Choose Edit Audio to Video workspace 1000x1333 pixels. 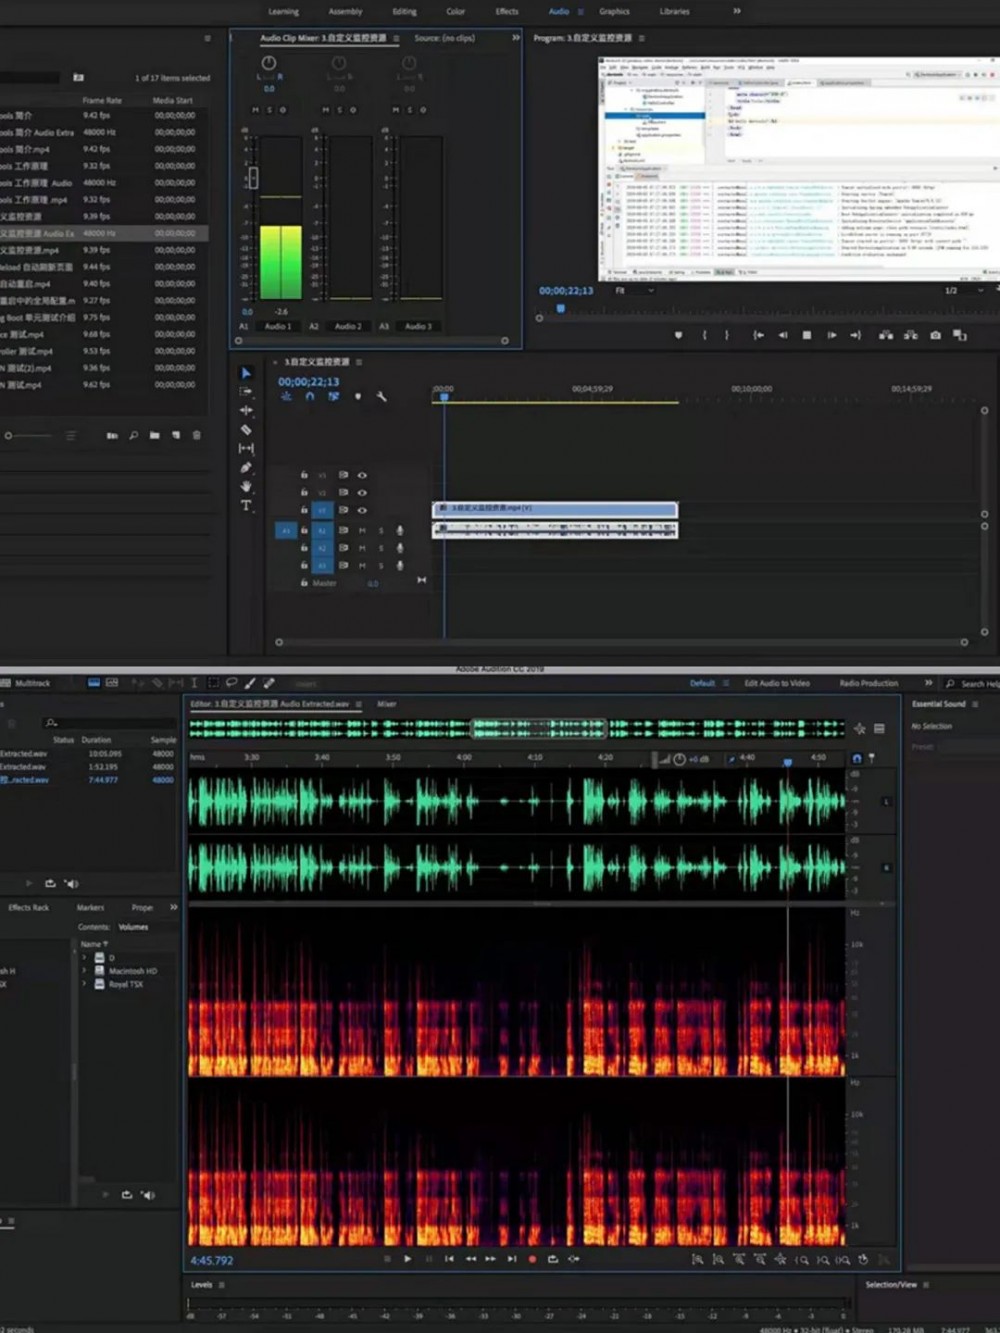click(777, 683)
